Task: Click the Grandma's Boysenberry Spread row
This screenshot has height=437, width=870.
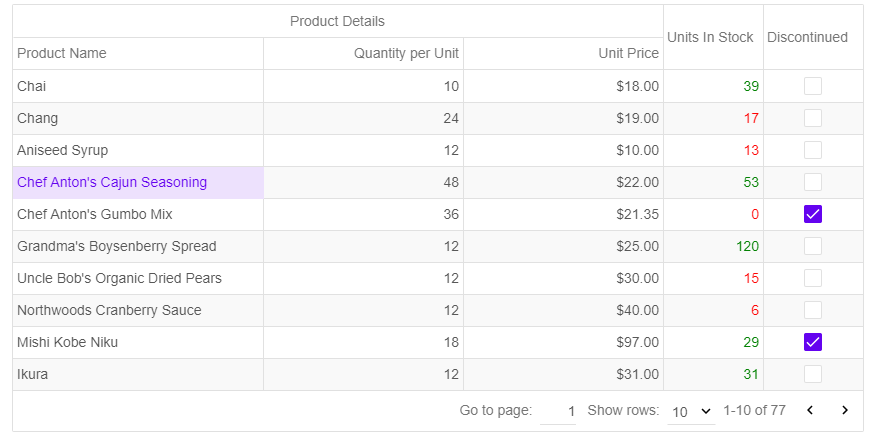Action: (117, 246)
